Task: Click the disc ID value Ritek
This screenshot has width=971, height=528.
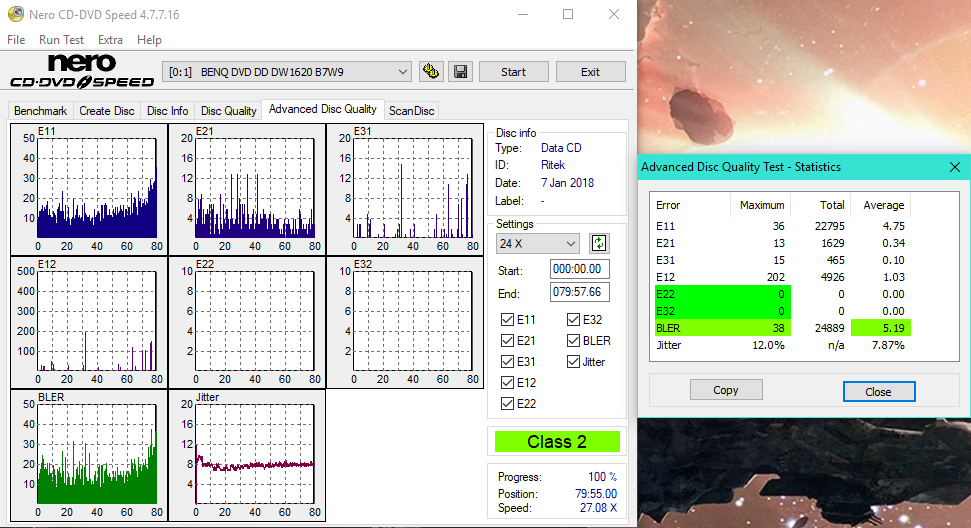Action: (552, 165)
